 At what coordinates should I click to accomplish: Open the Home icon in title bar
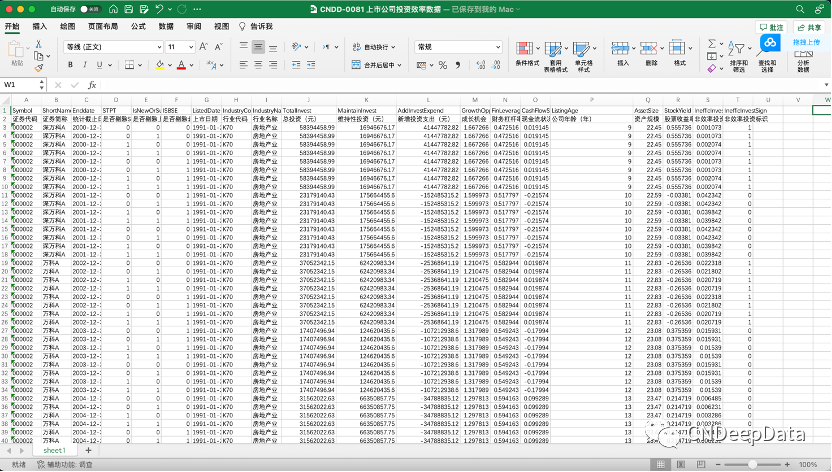pos(114,9)
